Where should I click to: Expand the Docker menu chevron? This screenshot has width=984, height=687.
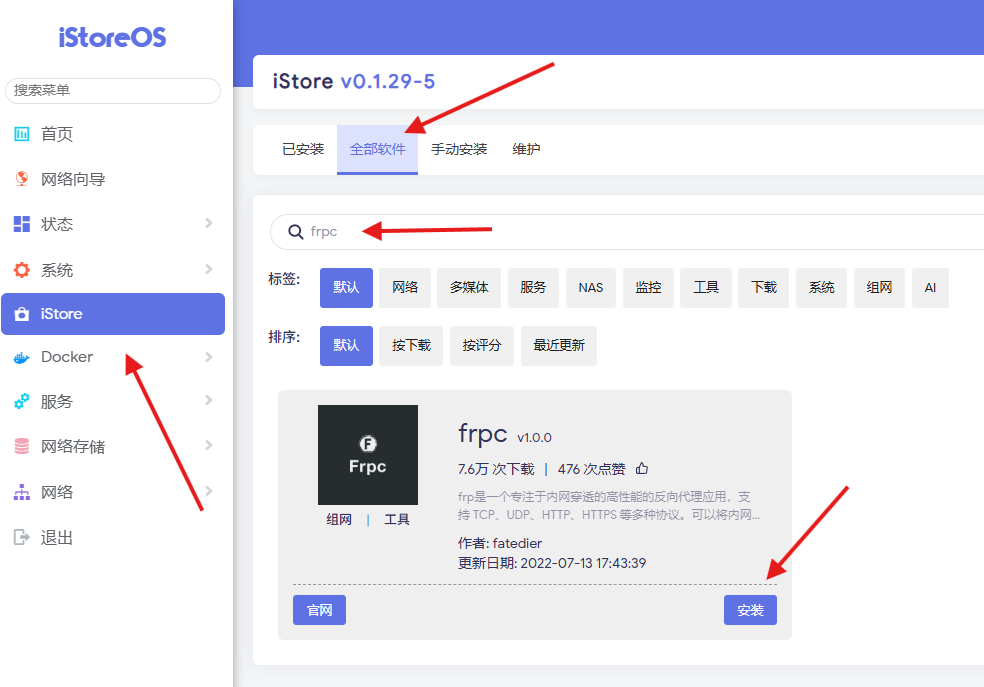[x=209, y=357]
